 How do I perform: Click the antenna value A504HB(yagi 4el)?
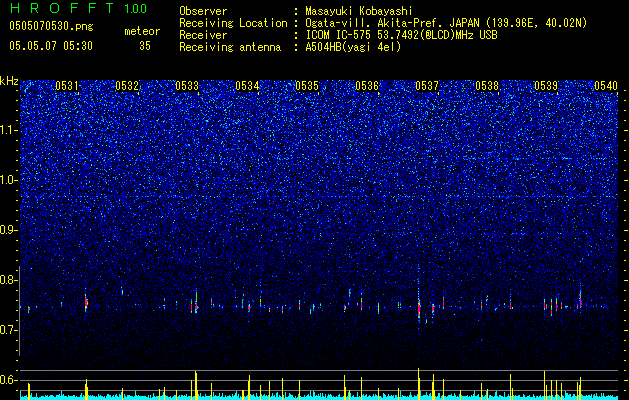pyautogui.click(x=353, y=47)
